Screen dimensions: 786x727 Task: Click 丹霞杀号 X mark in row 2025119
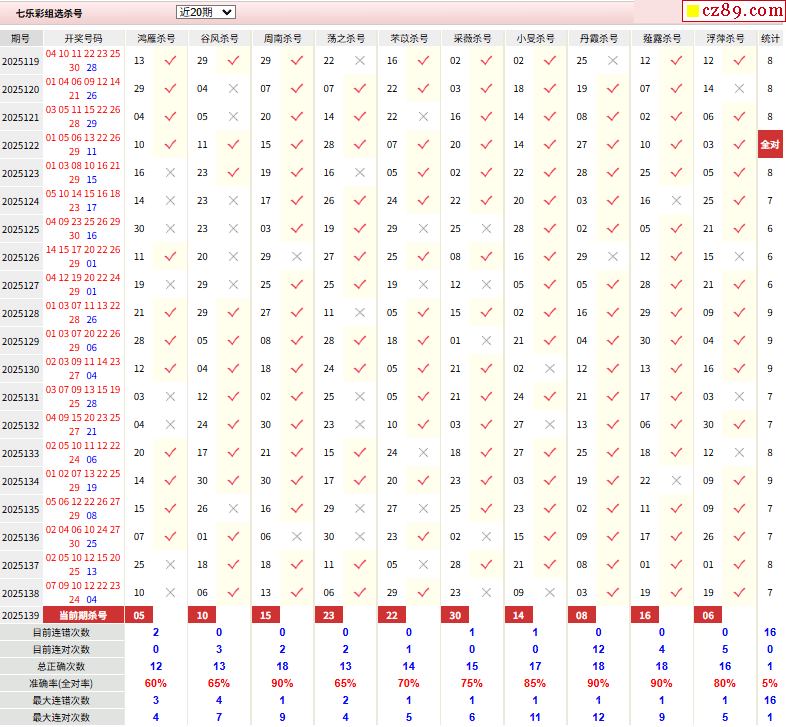point(613,61)
